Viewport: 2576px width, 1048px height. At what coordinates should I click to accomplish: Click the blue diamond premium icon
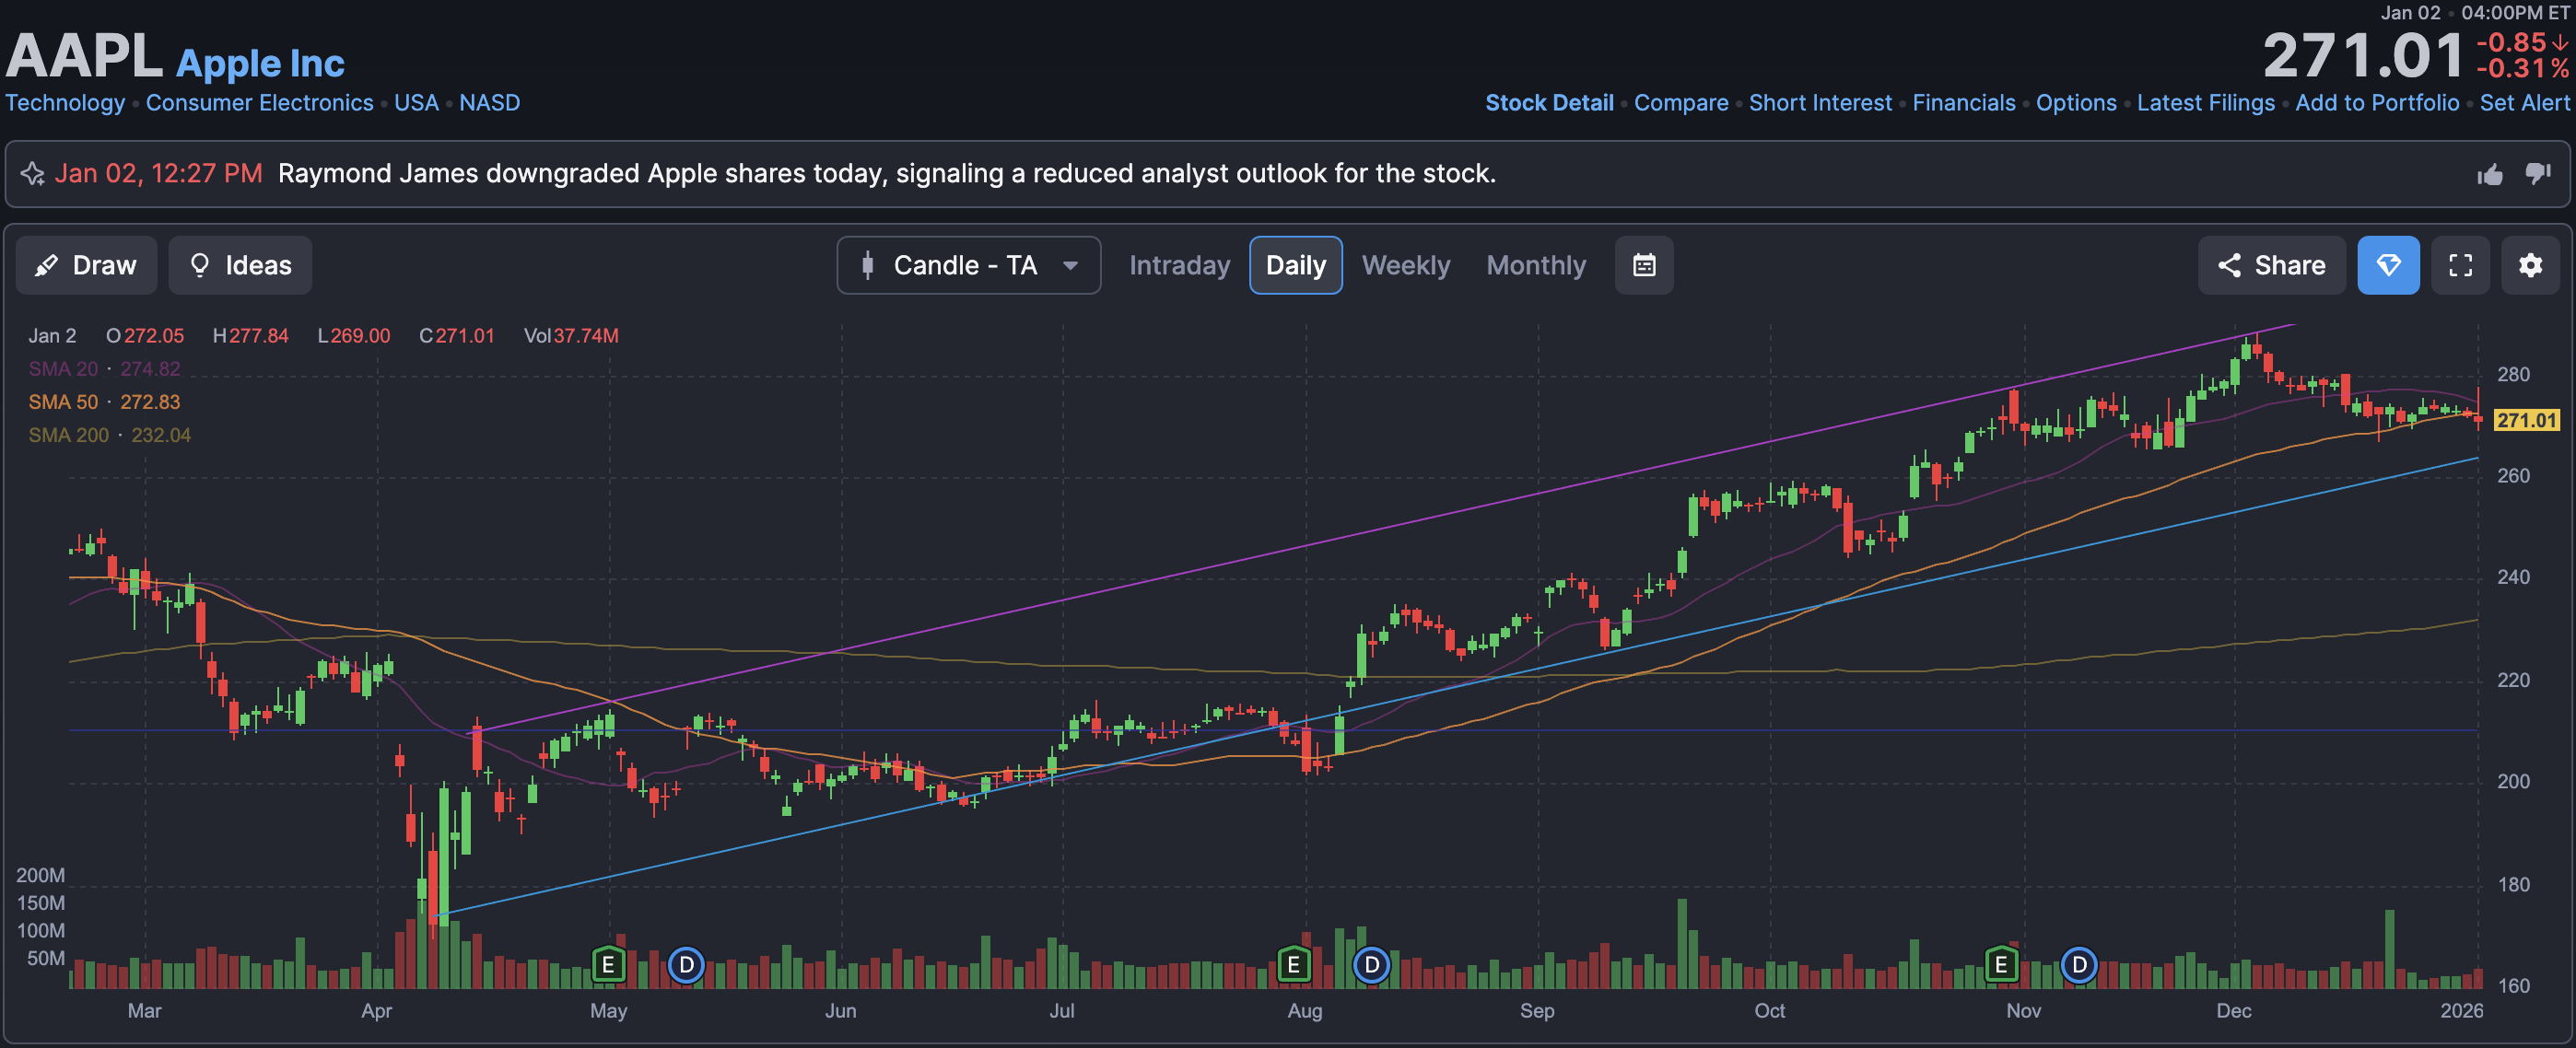click(2387, 265)
